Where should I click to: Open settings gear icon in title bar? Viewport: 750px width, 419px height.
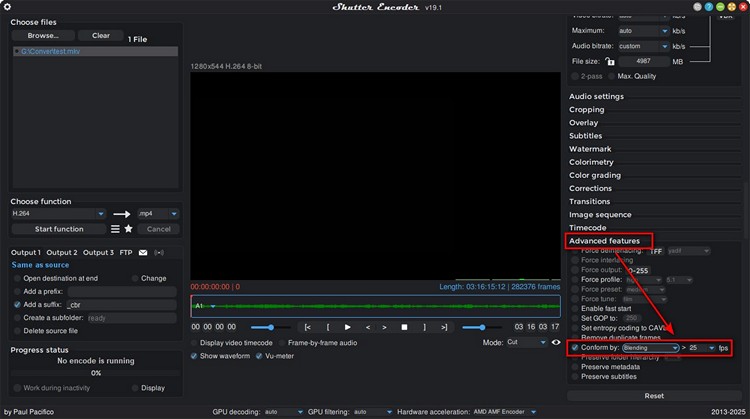pyautogui.click(x=7, y=7)
